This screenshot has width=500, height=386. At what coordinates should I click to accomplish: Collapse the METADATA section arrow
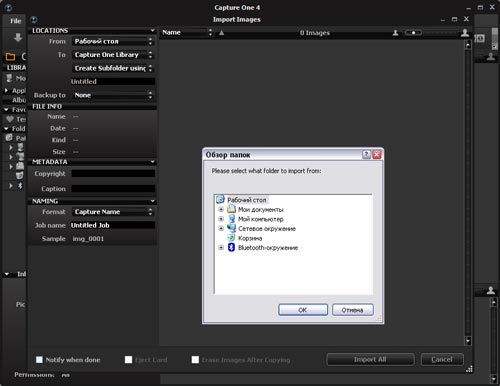[x=152, y=162]
